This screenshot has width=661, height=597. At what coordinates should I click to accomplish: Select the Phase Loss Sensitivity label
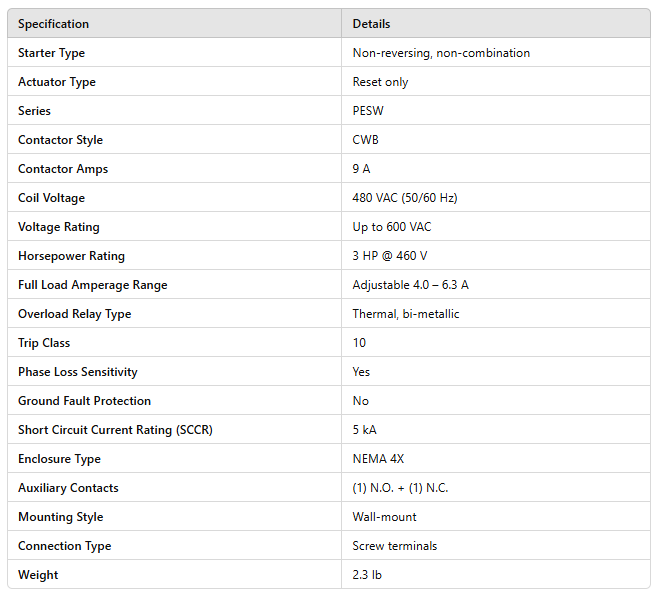tap(77, 372)
